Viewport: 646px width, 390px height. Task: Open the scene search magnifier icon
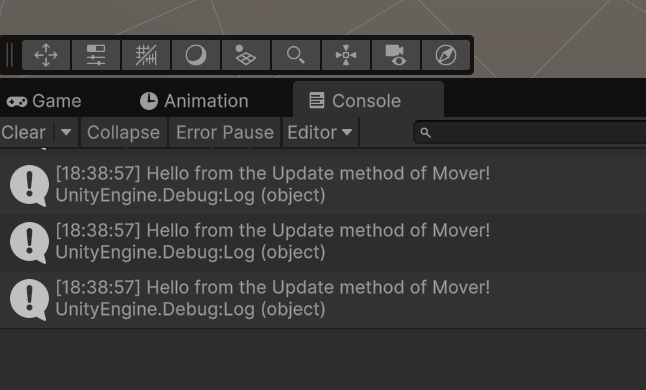[x=296, y=55]
